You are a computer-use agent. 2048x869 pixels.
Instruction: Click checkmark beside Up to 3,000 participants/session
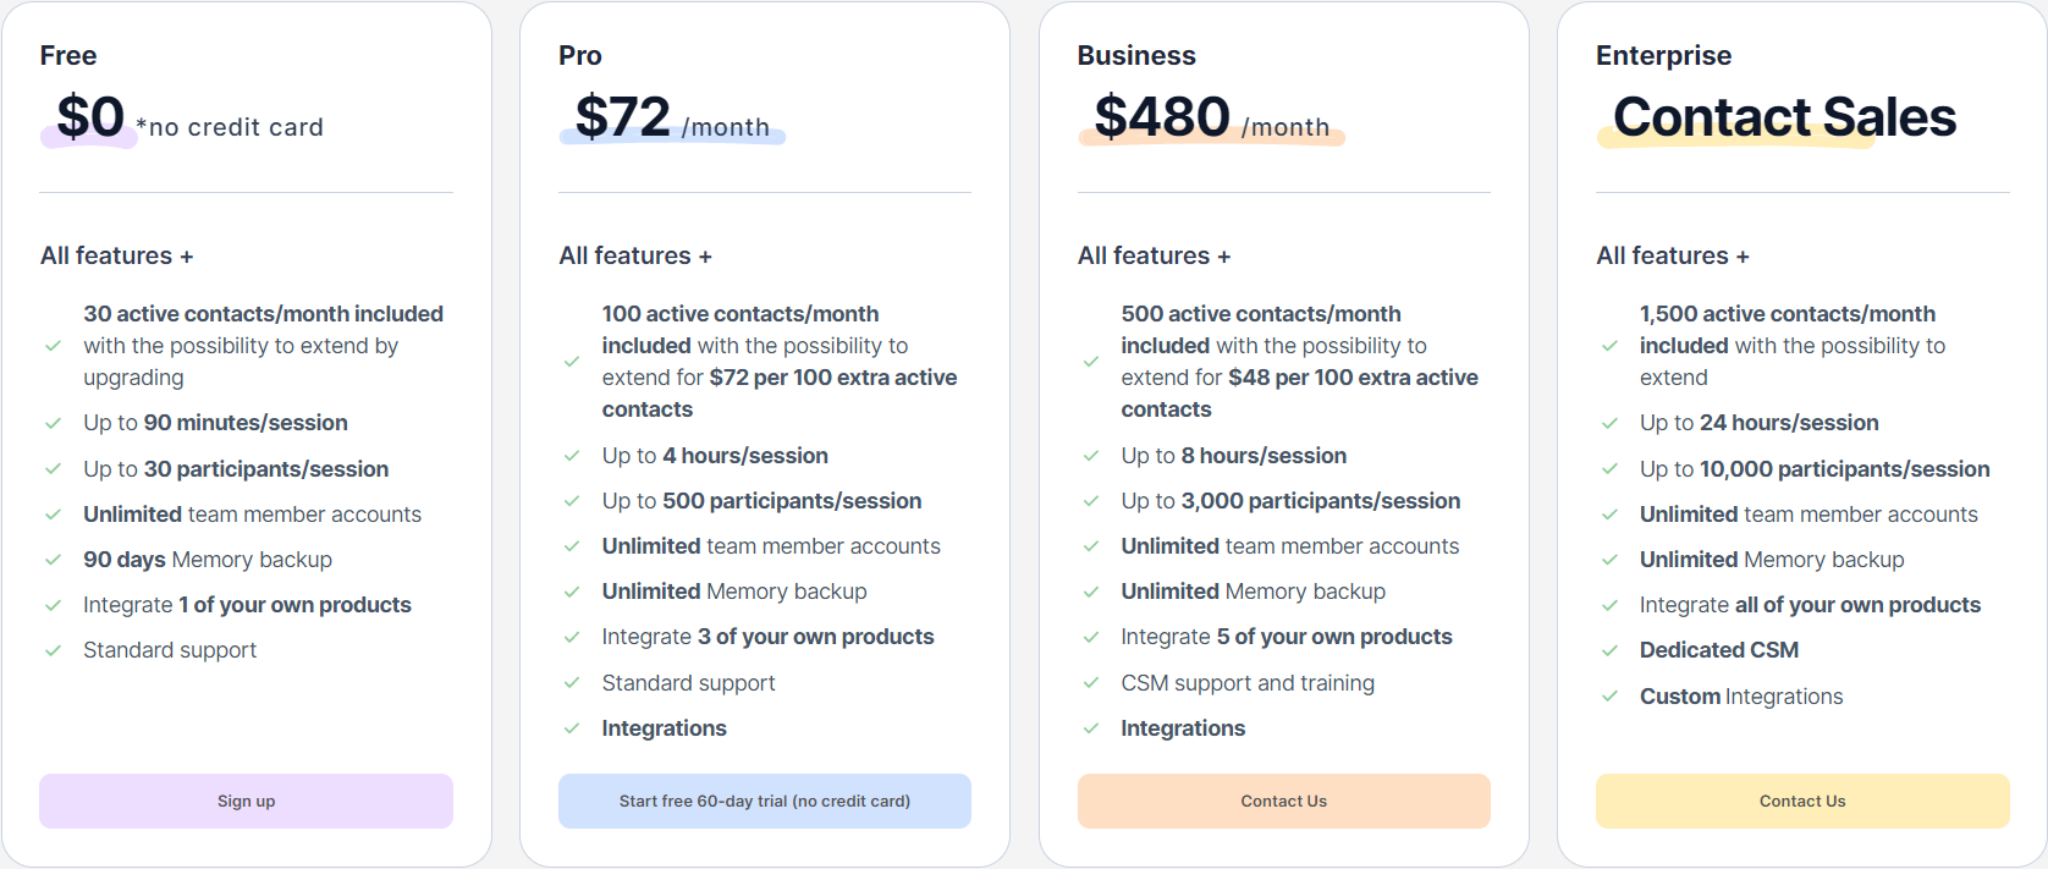tap(1091, 501)
